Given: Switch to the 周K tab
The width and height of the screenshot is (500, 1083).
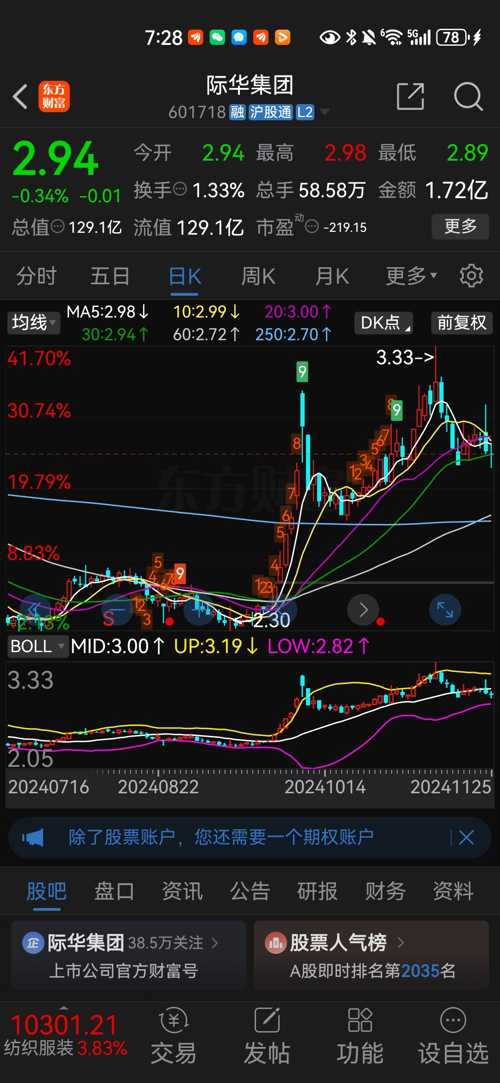Looking at the screenshot, I should pyautogui.click(x=258, y=277).
